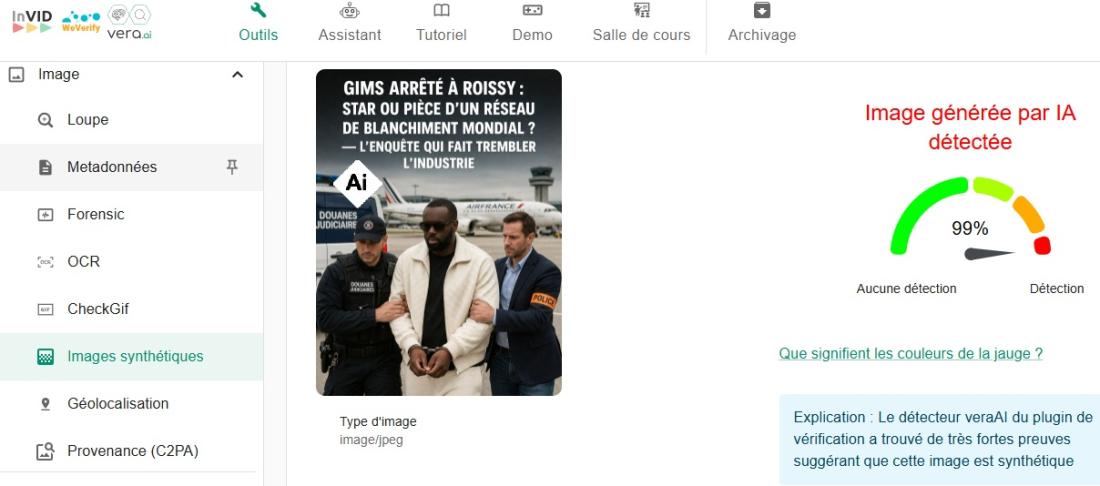The width and height of the screenshot is (1100, 486).
Task: Open the Géolocalisation tool
Action: pyautogui.click(x=132, y=404)
